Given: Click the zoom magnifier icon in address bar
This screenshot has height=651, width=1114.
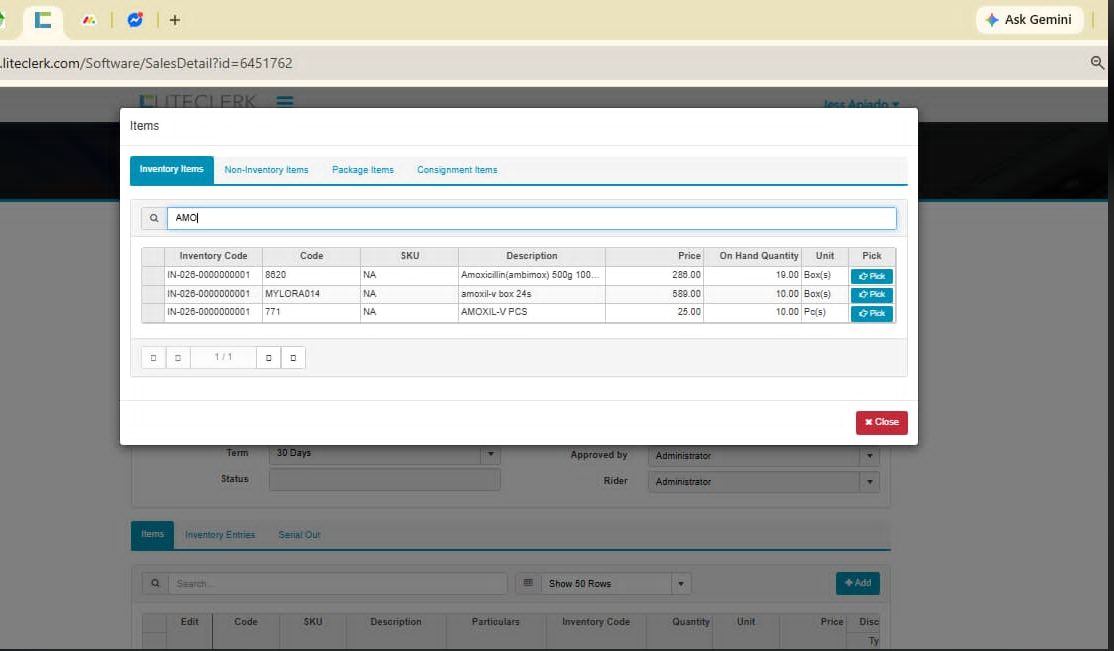Looking at the screenshot, I should [x=1097, y=63].
